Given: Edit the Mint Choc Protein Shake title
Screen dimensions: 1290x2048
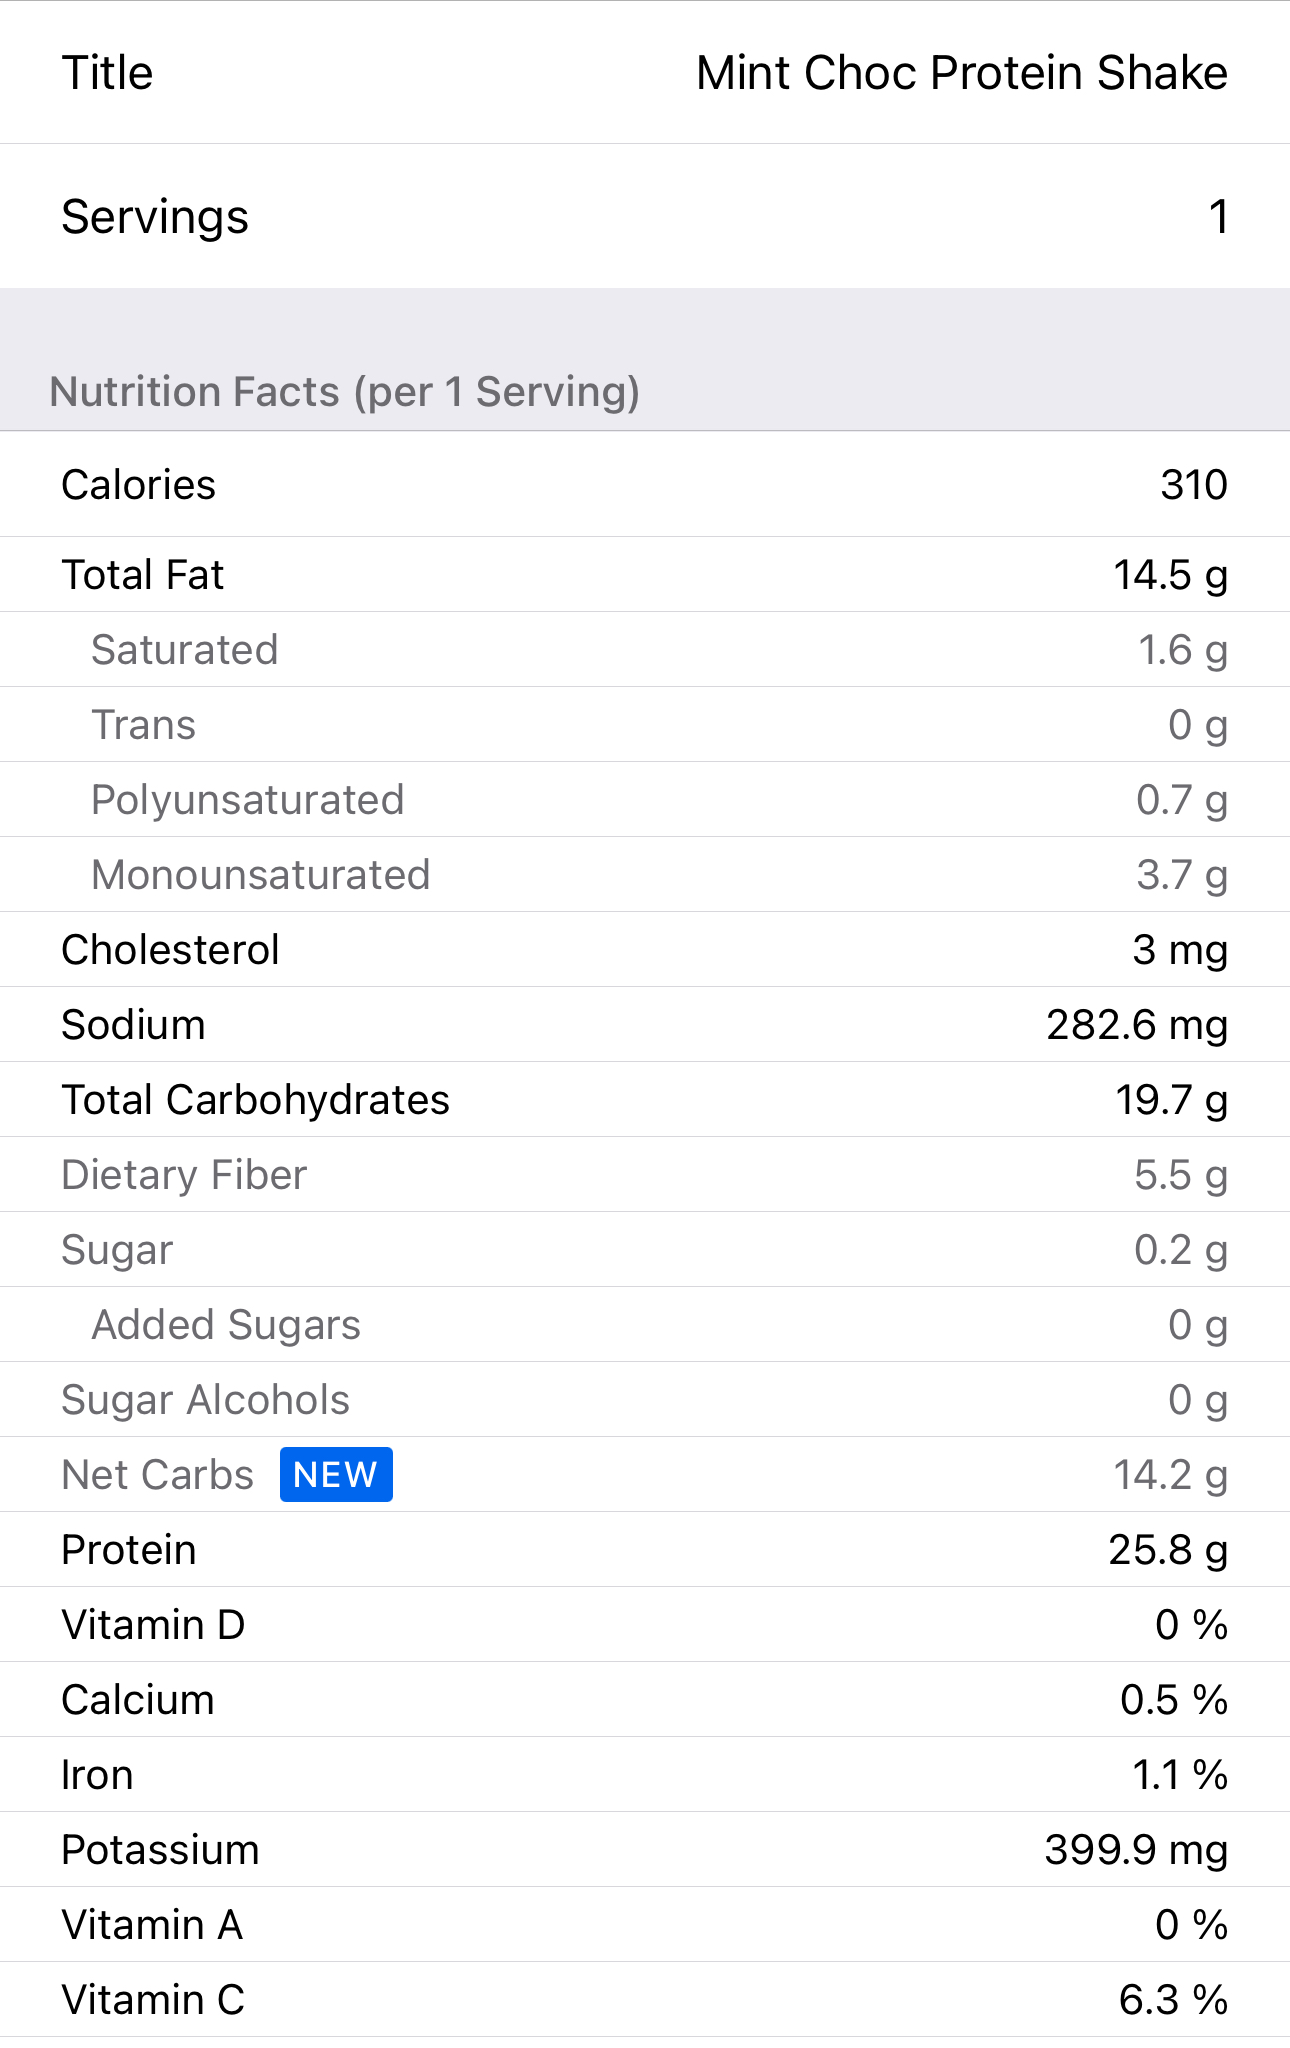Looking at the screenshot, I should pyautogui.click(x=961, y=73).
